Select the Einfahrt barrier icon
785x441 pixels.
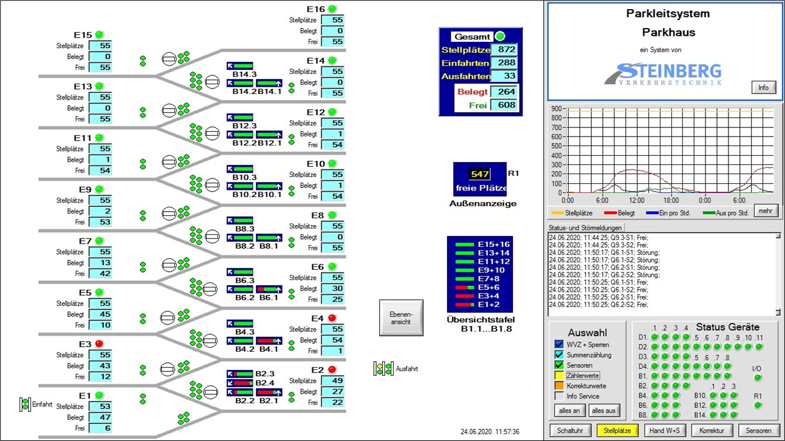pyautogui.click(x=25, y=404)
